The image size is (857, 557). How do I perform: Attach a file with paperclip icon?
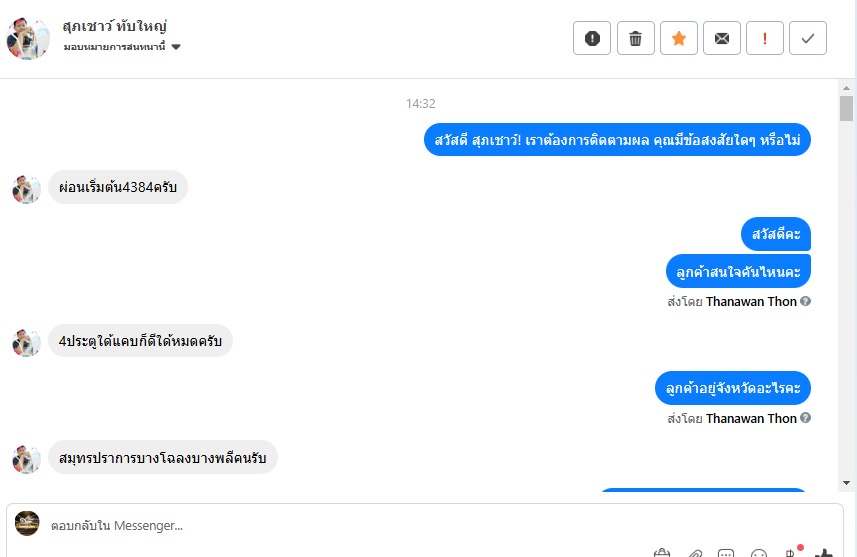click(695, 553)
